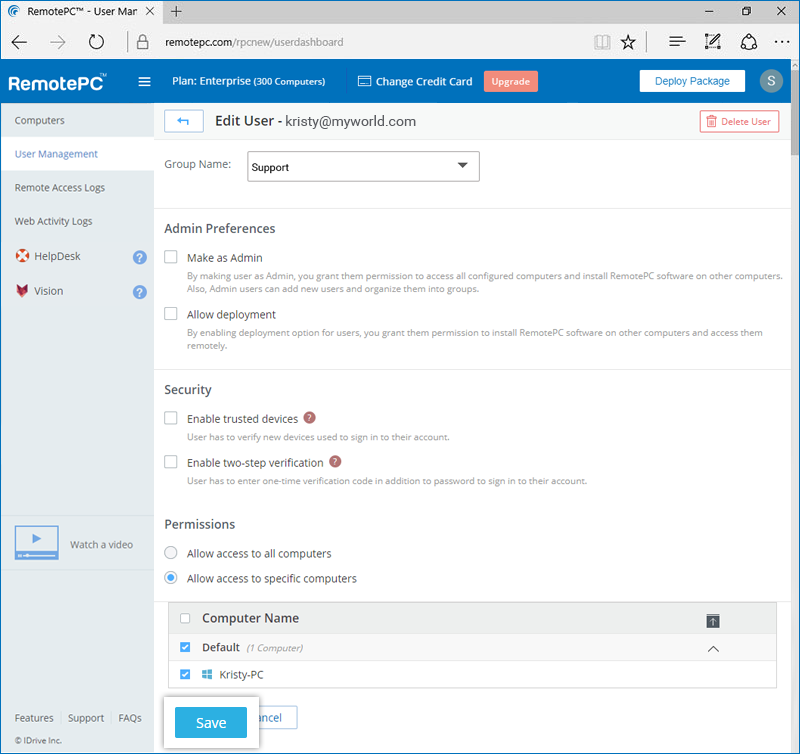Click the upload arrow icon in Computer Name header

pyautogui.click(x=713, y=621)
